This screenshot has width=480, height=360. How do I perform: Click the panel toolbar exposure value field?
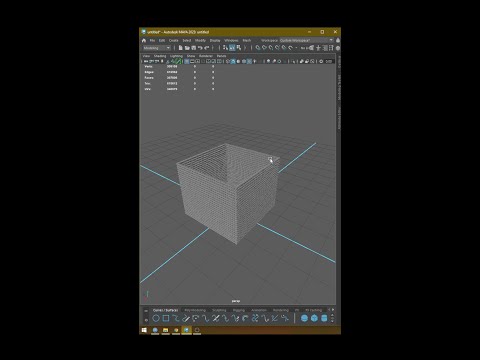[329, 62]
